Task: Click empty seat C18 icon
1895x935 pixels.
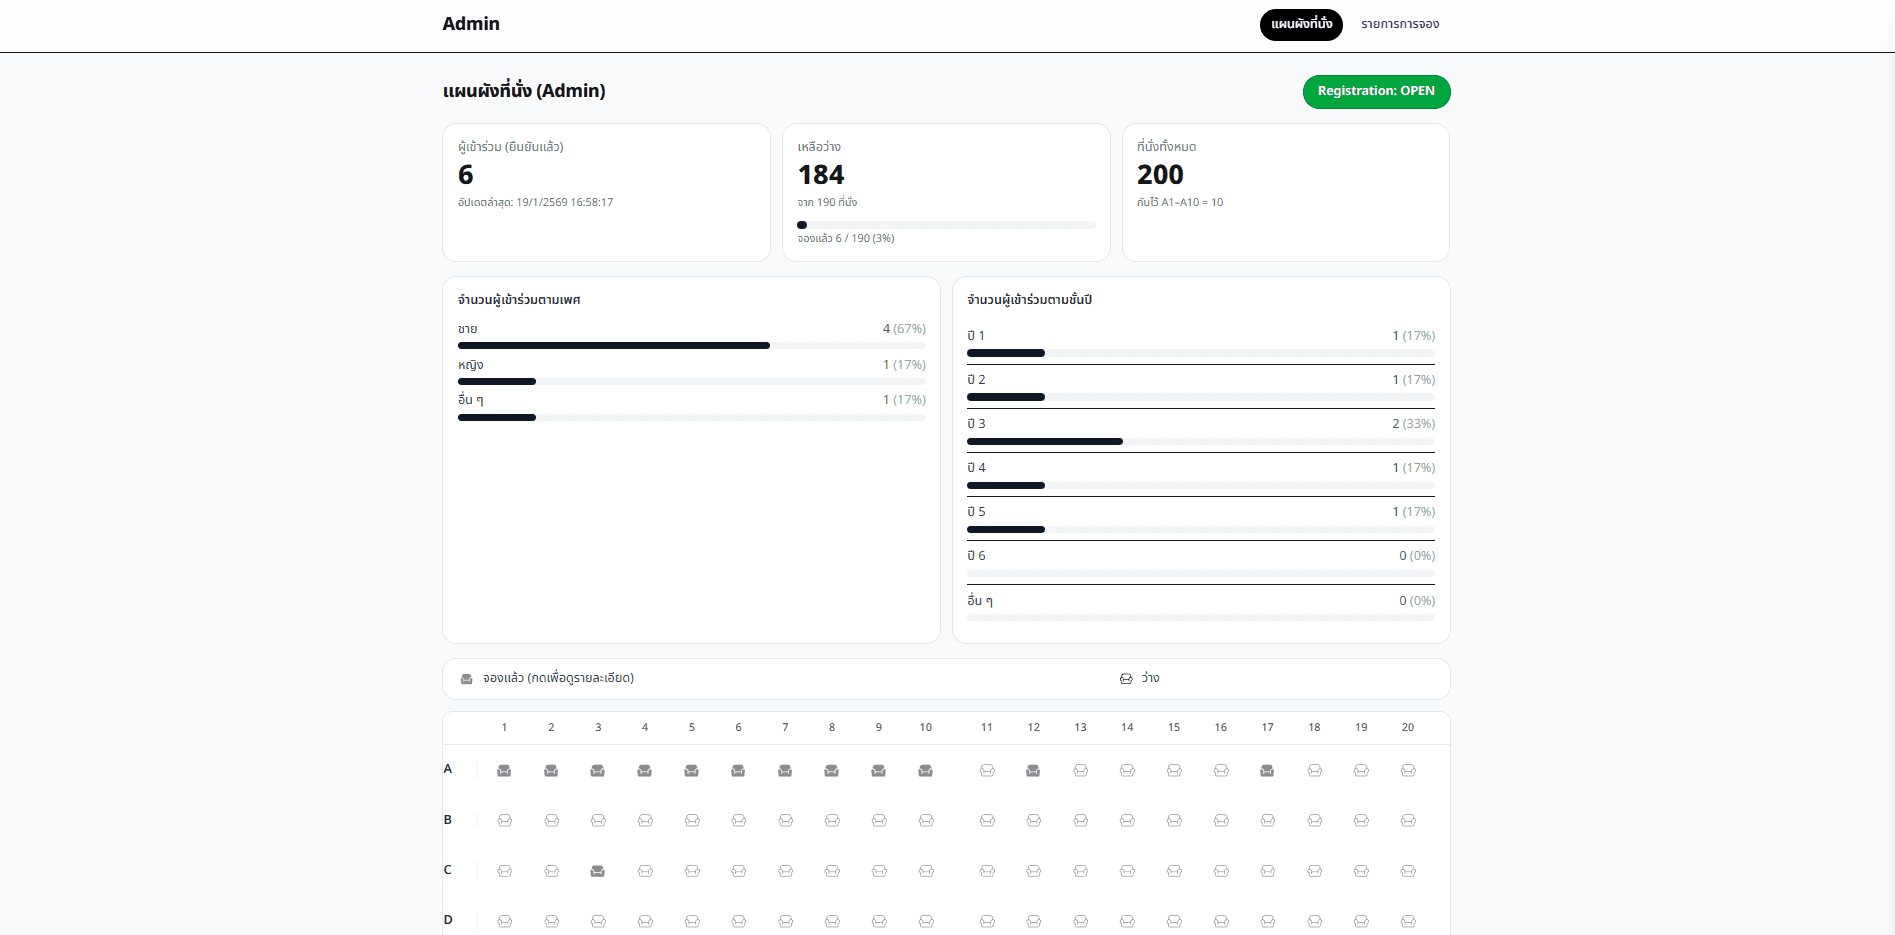Action: click(x=1314, y=871)
